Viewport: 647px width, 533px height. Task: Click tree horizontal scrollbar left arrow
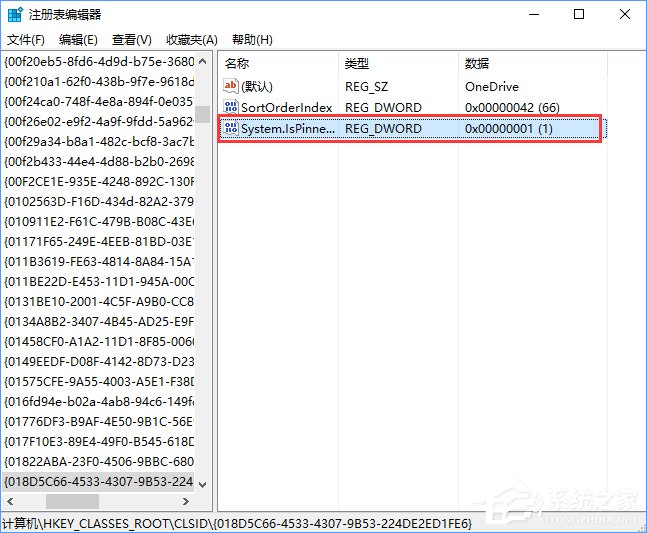pyautogui.click(x=10, y=502)
